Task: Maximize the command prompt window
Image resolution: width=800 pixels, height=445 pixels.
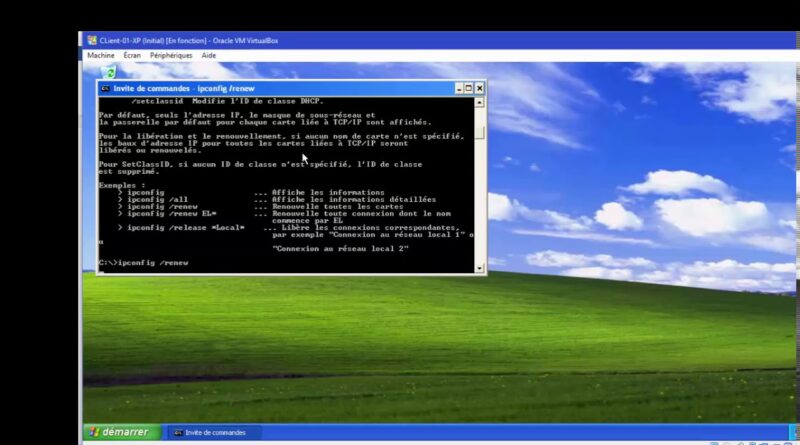Action: (468, 88)
